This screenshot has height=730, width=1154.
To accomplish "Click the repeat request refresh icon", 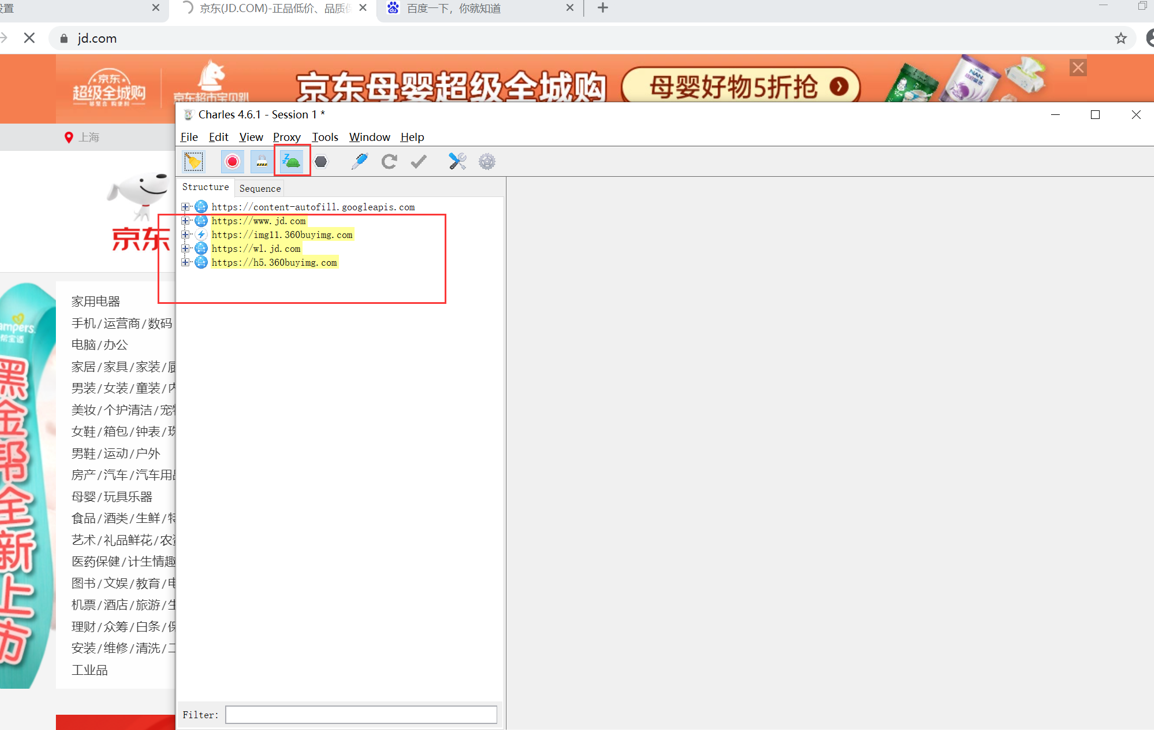I will click(389, 162).
